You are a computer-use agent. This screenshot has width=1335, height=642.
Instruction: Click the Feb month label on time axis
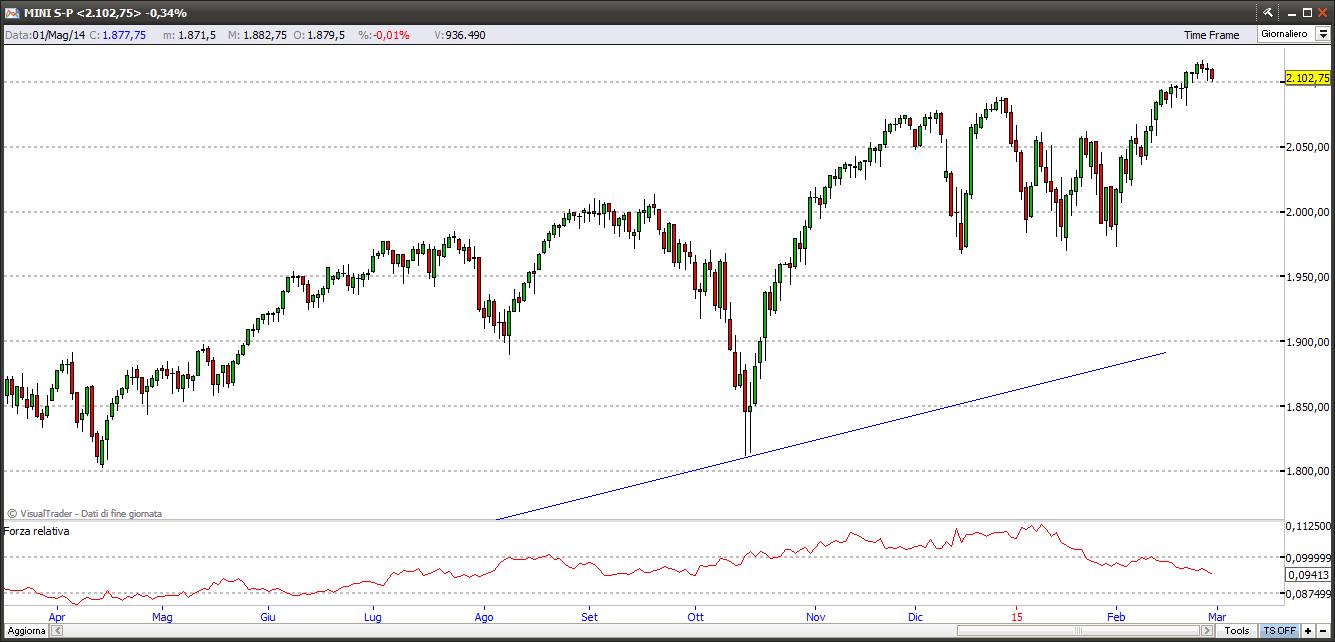[x=1115, y=617]
